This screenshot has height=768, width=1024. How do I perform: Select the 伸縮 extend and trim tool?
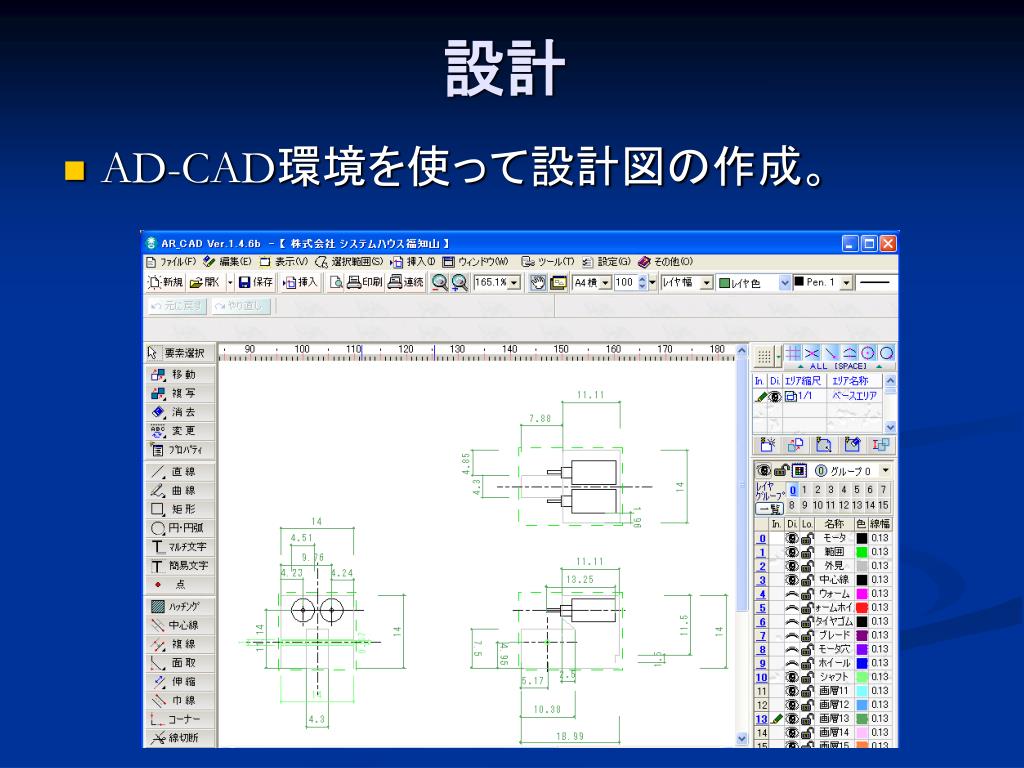(x=180, y=681)
